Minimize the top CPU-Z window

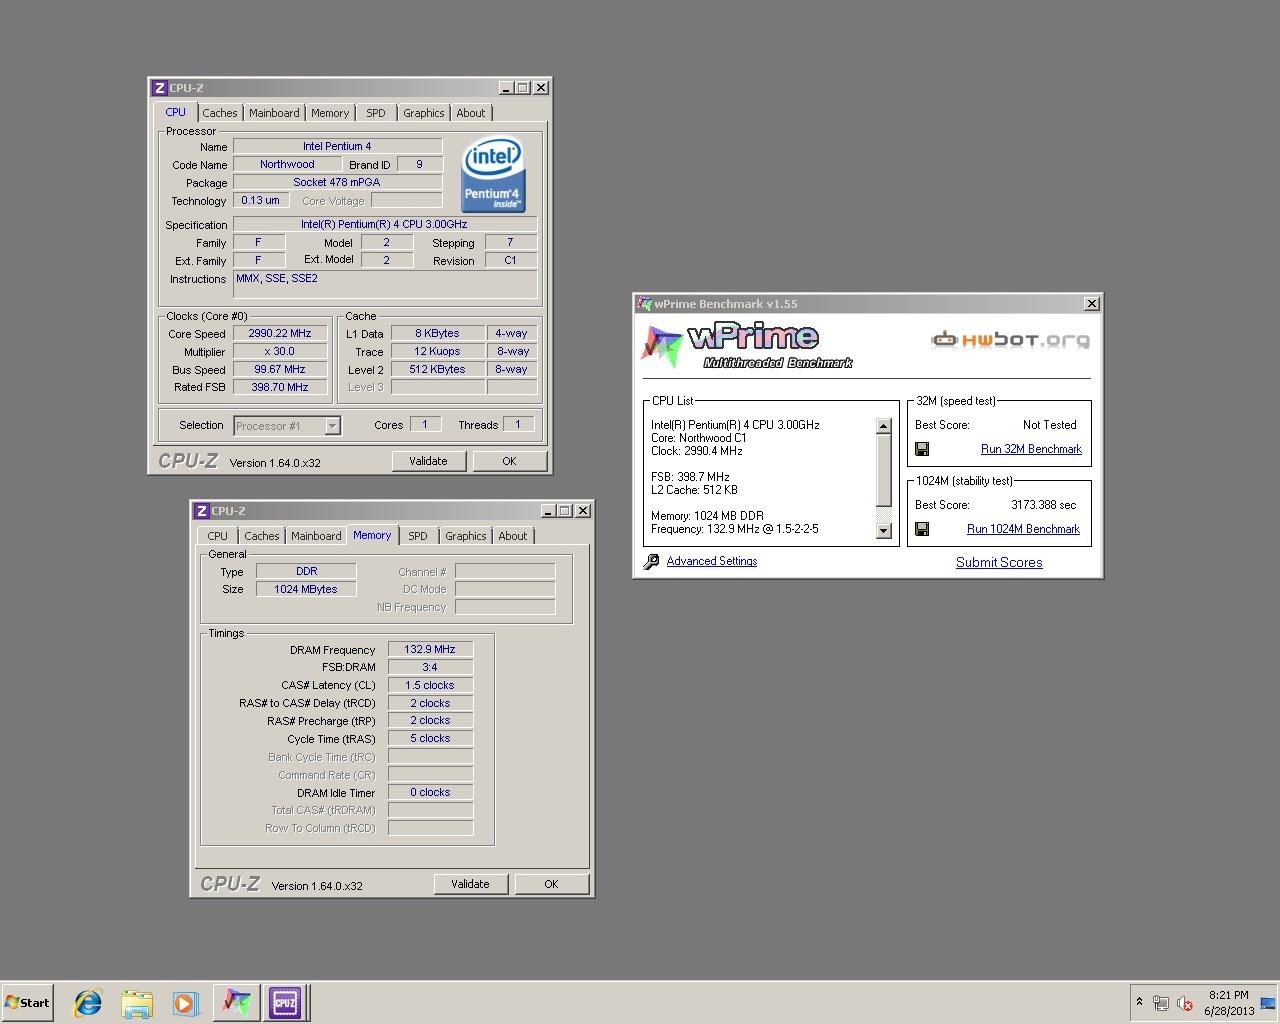[x=506, y=88]
